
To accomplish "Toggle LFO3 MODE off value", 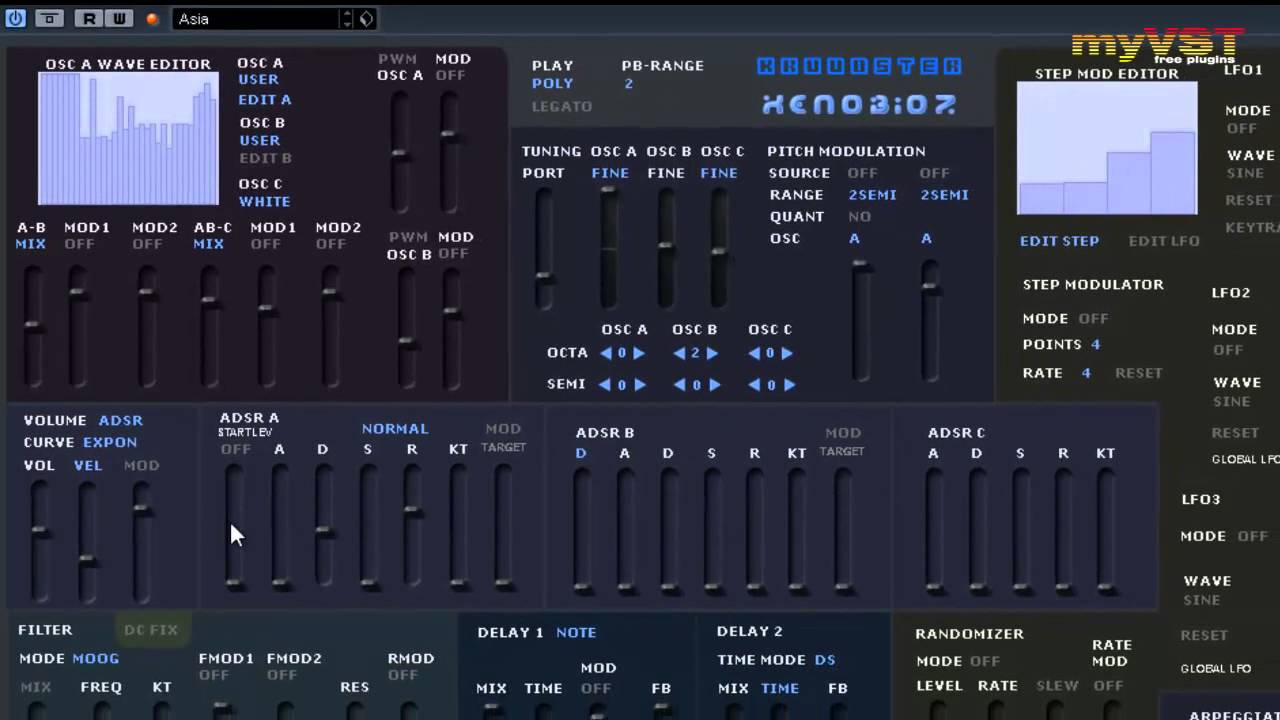I will [1252, 537].
